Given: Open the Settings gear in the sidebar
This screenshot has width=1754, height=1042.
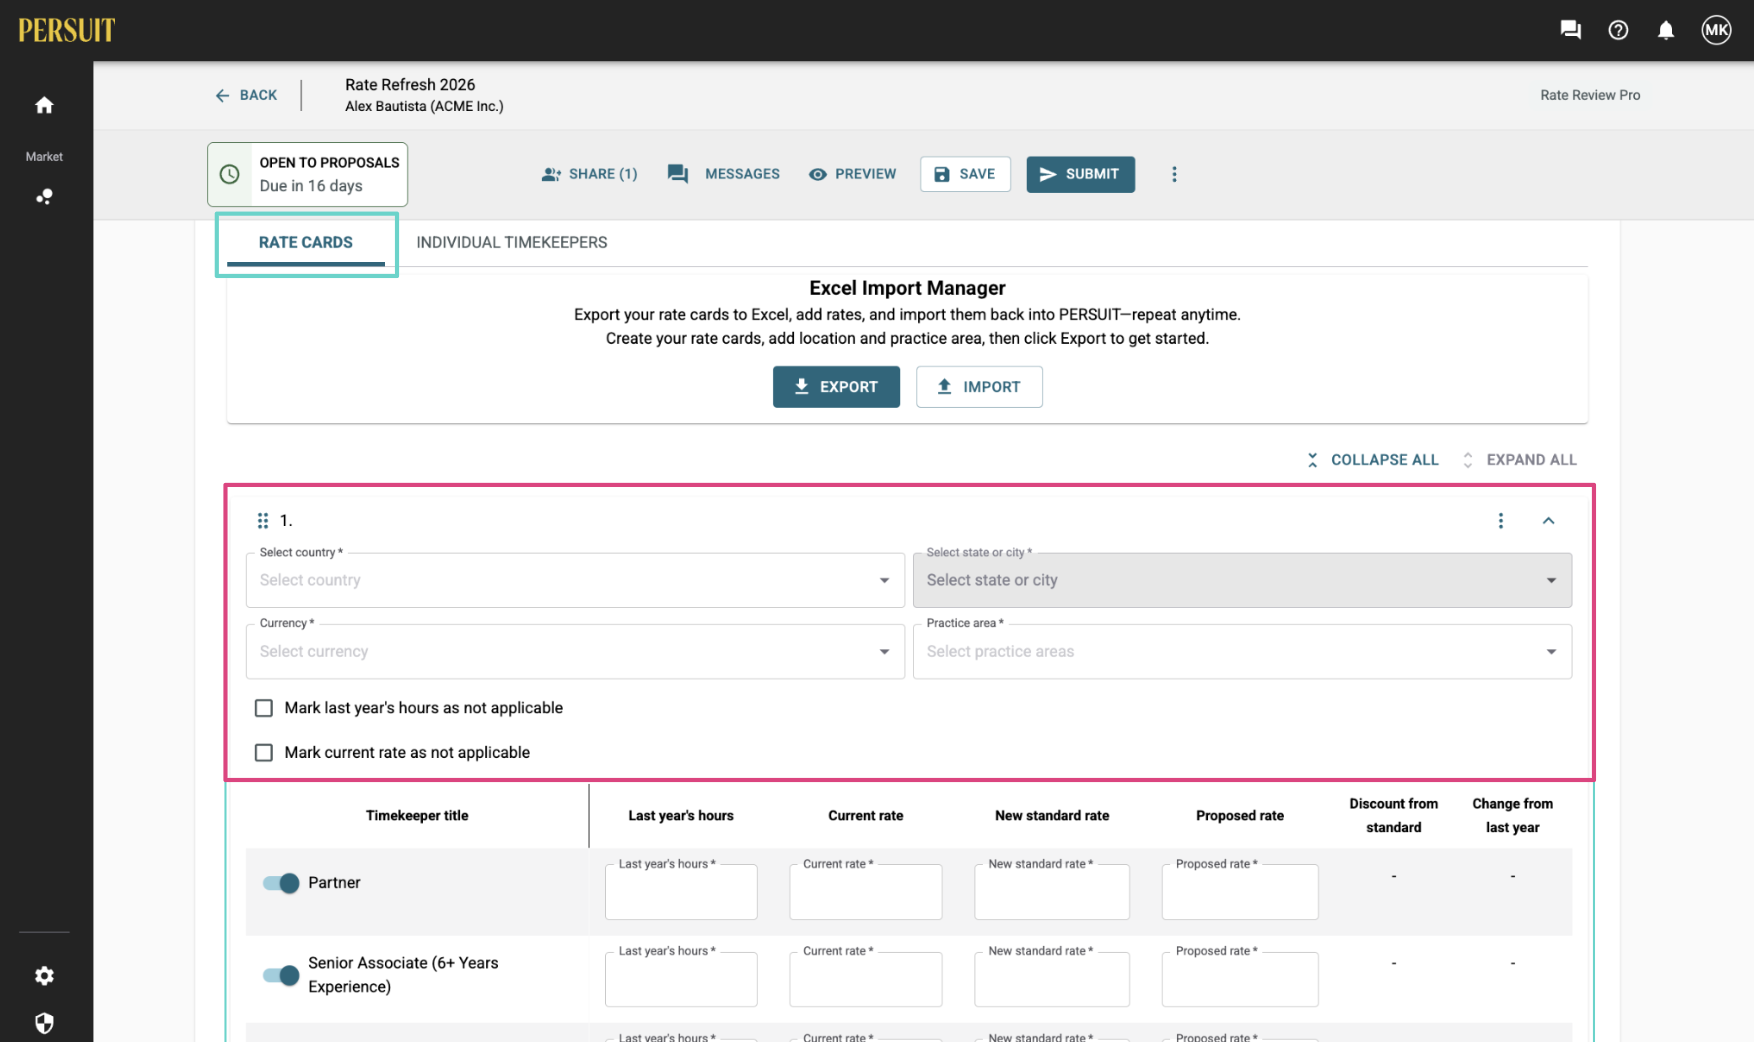Looking at the screenshot, I should tap(44, 975).
